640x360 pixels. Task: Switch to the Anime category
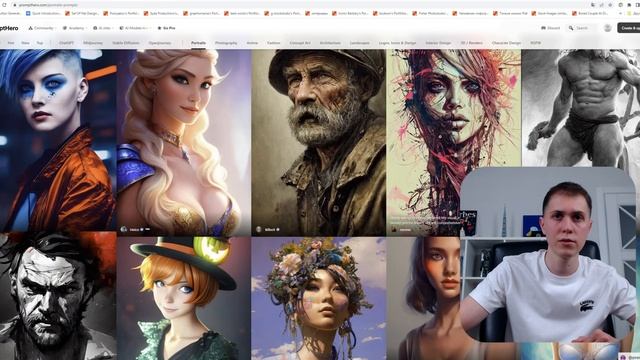pyautogui.click(x=252, y=43)
